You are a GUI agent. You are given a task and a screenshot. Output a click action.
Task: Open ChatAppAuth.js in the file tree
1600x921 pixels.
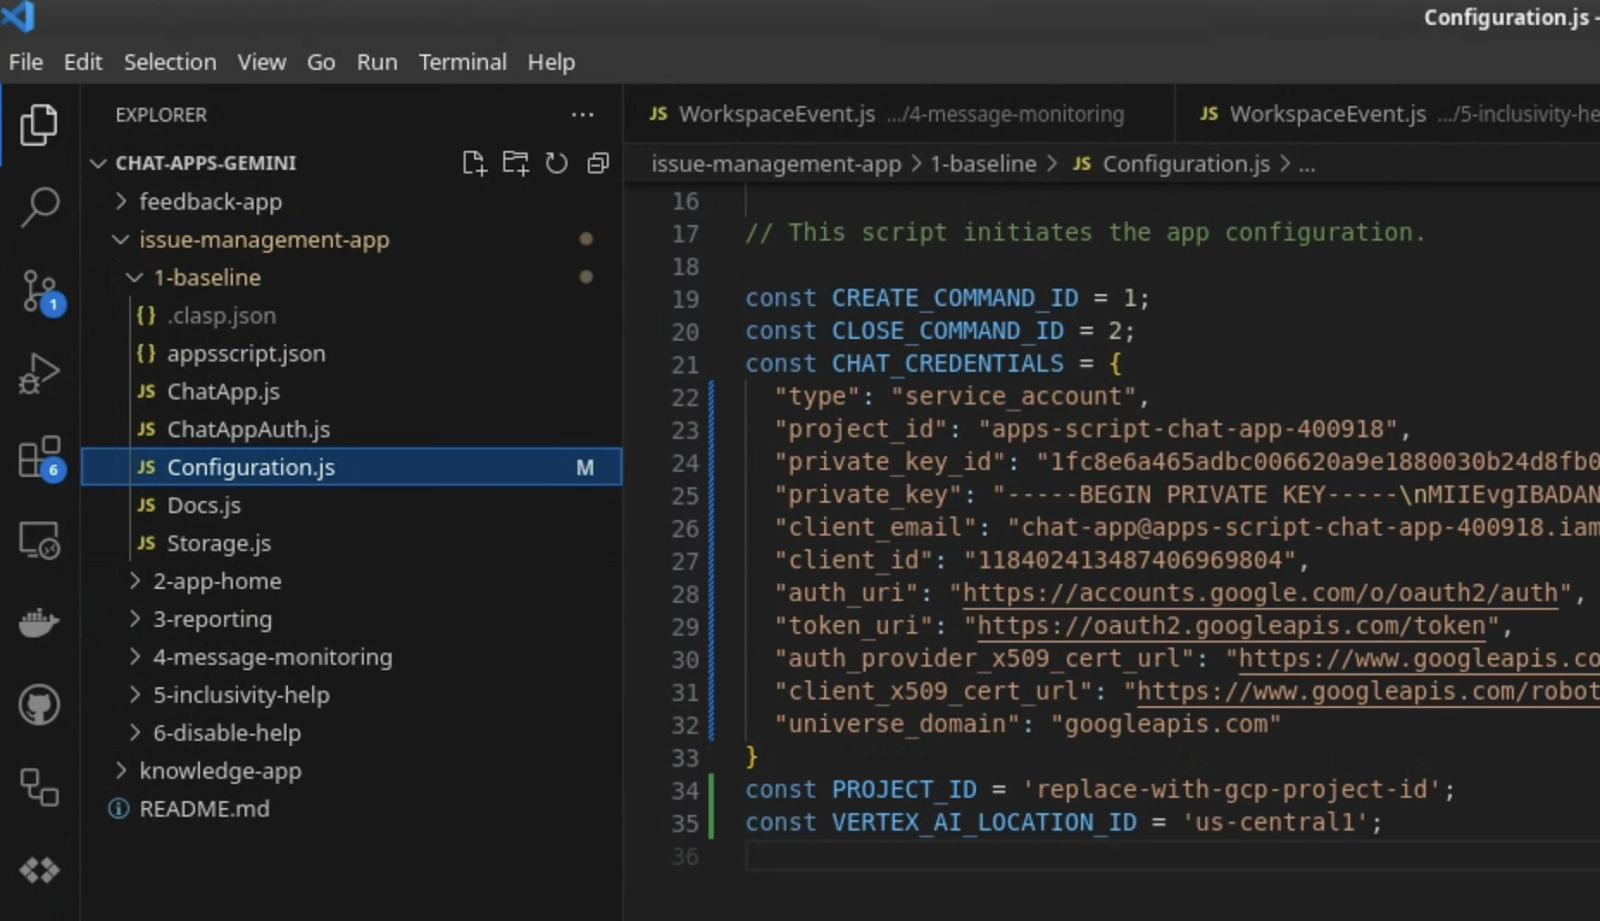point(248,430)
